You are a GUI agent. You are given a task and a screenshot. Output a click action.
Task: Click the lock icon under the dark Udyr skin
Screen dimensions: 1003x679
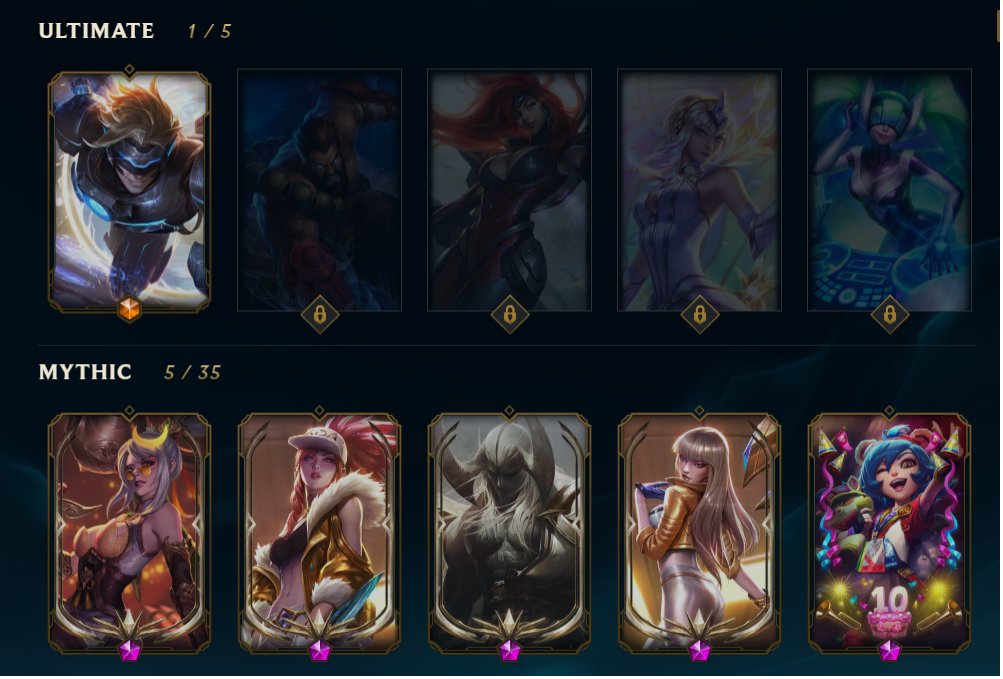point(320,315)
